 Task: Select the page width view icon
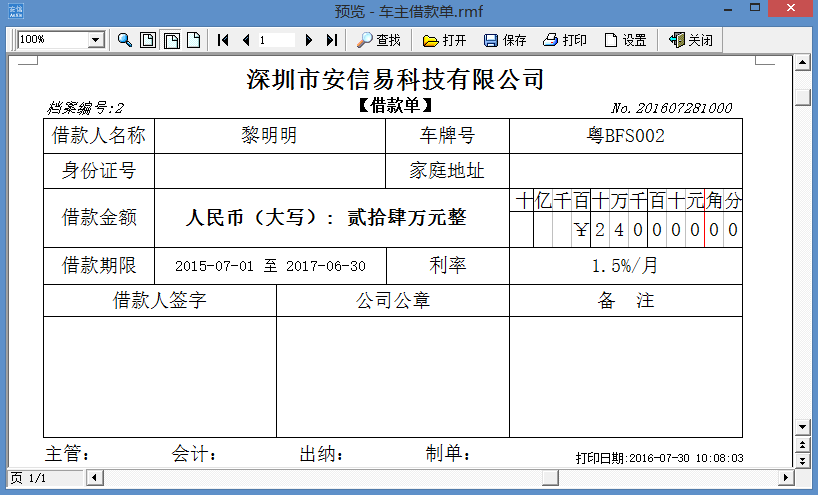(x=171, y=40)
